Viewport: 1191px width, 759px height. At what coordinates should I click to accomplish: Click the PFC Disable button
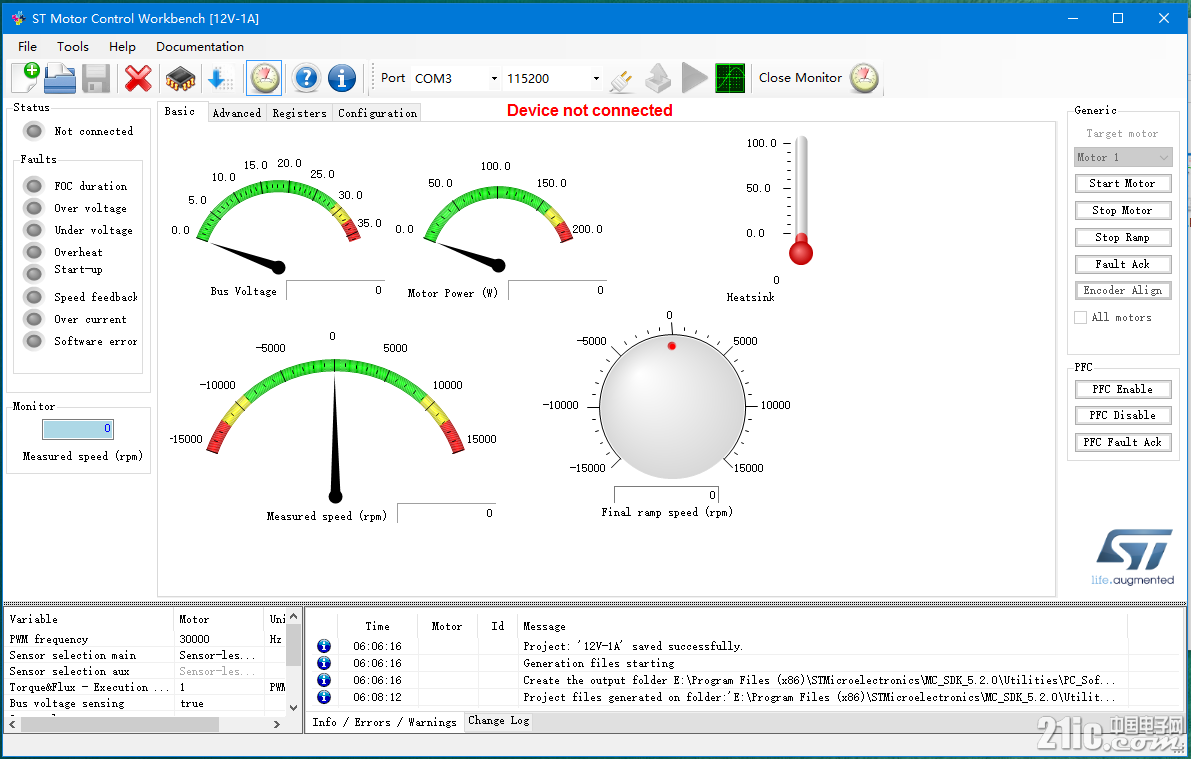tap(1123, 415)
